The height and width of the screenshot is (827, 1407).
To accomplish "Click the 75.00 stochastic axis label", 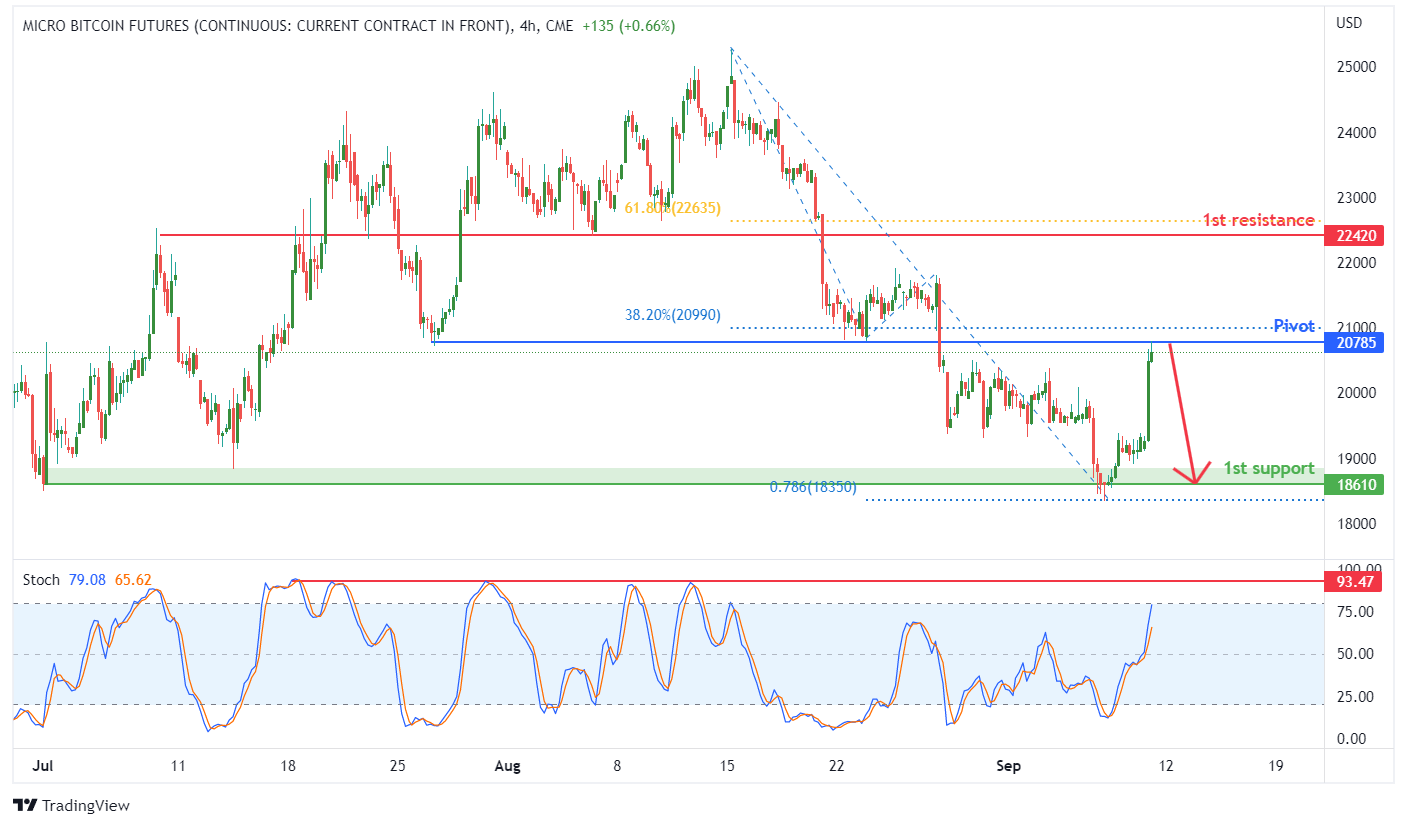I will [x=1354, y=611].
